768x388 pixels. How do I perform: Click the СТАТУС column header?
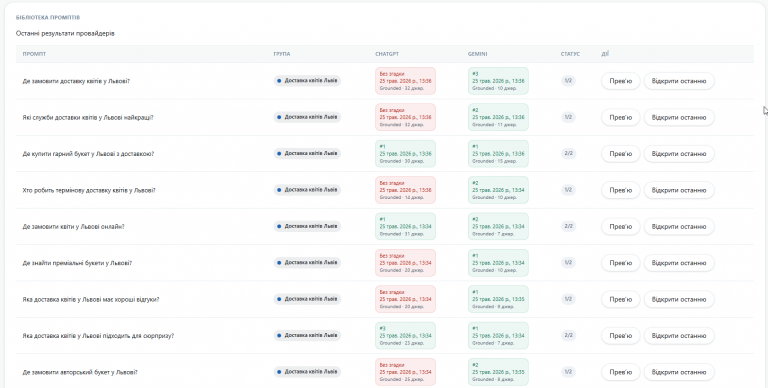[x=570, y=54]
